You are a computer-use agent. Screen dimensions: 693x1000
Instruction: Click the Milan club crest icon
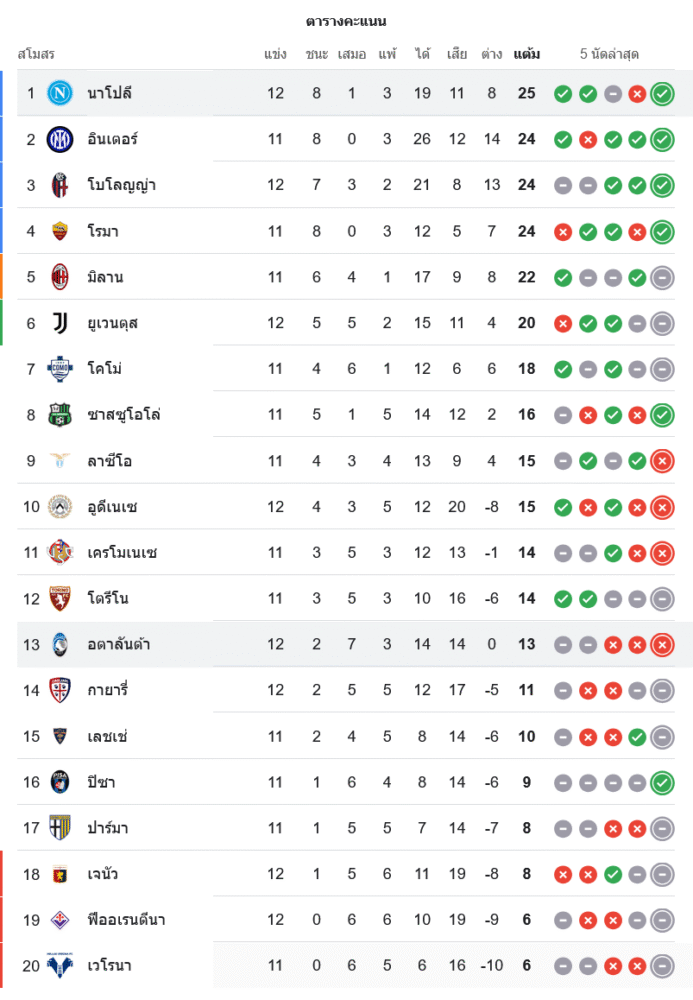point(60,277)
